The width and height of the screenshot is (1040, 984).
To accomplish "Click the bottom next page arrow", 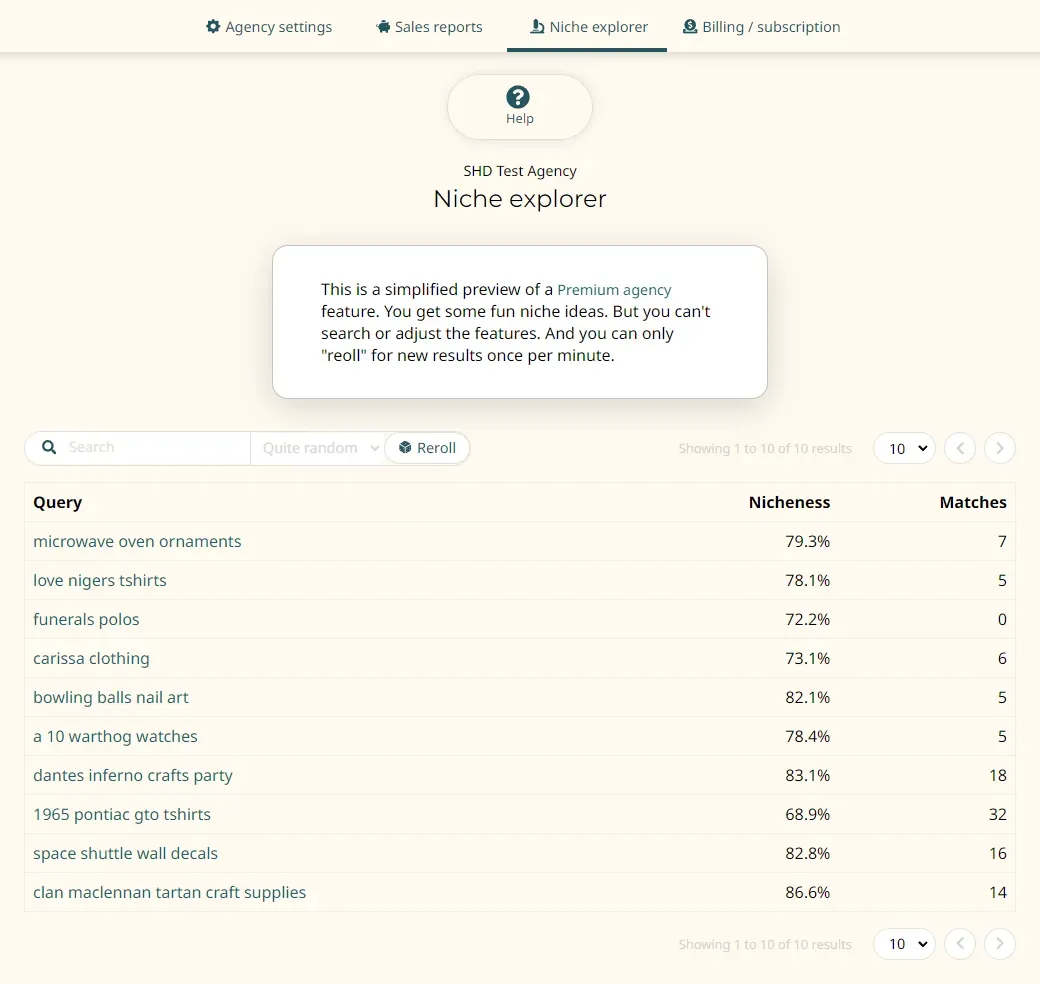I will point(999,944).
